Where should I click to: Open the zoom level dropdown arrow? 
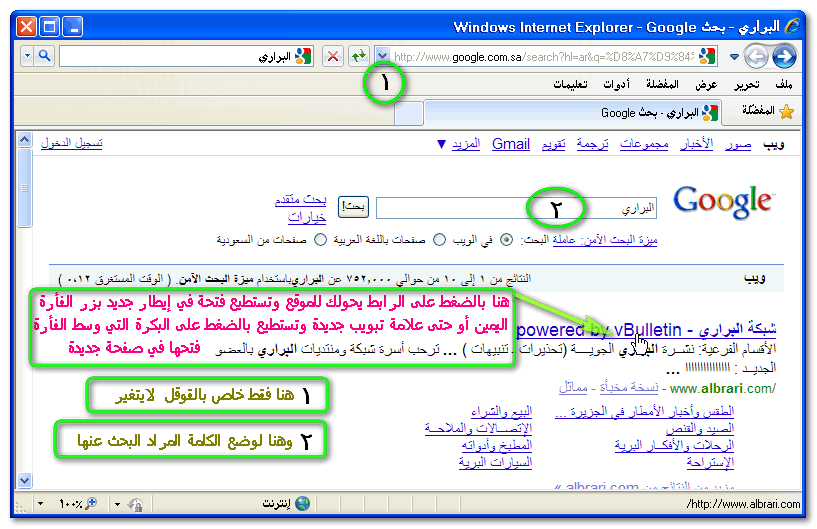click(x=41, y=504)
